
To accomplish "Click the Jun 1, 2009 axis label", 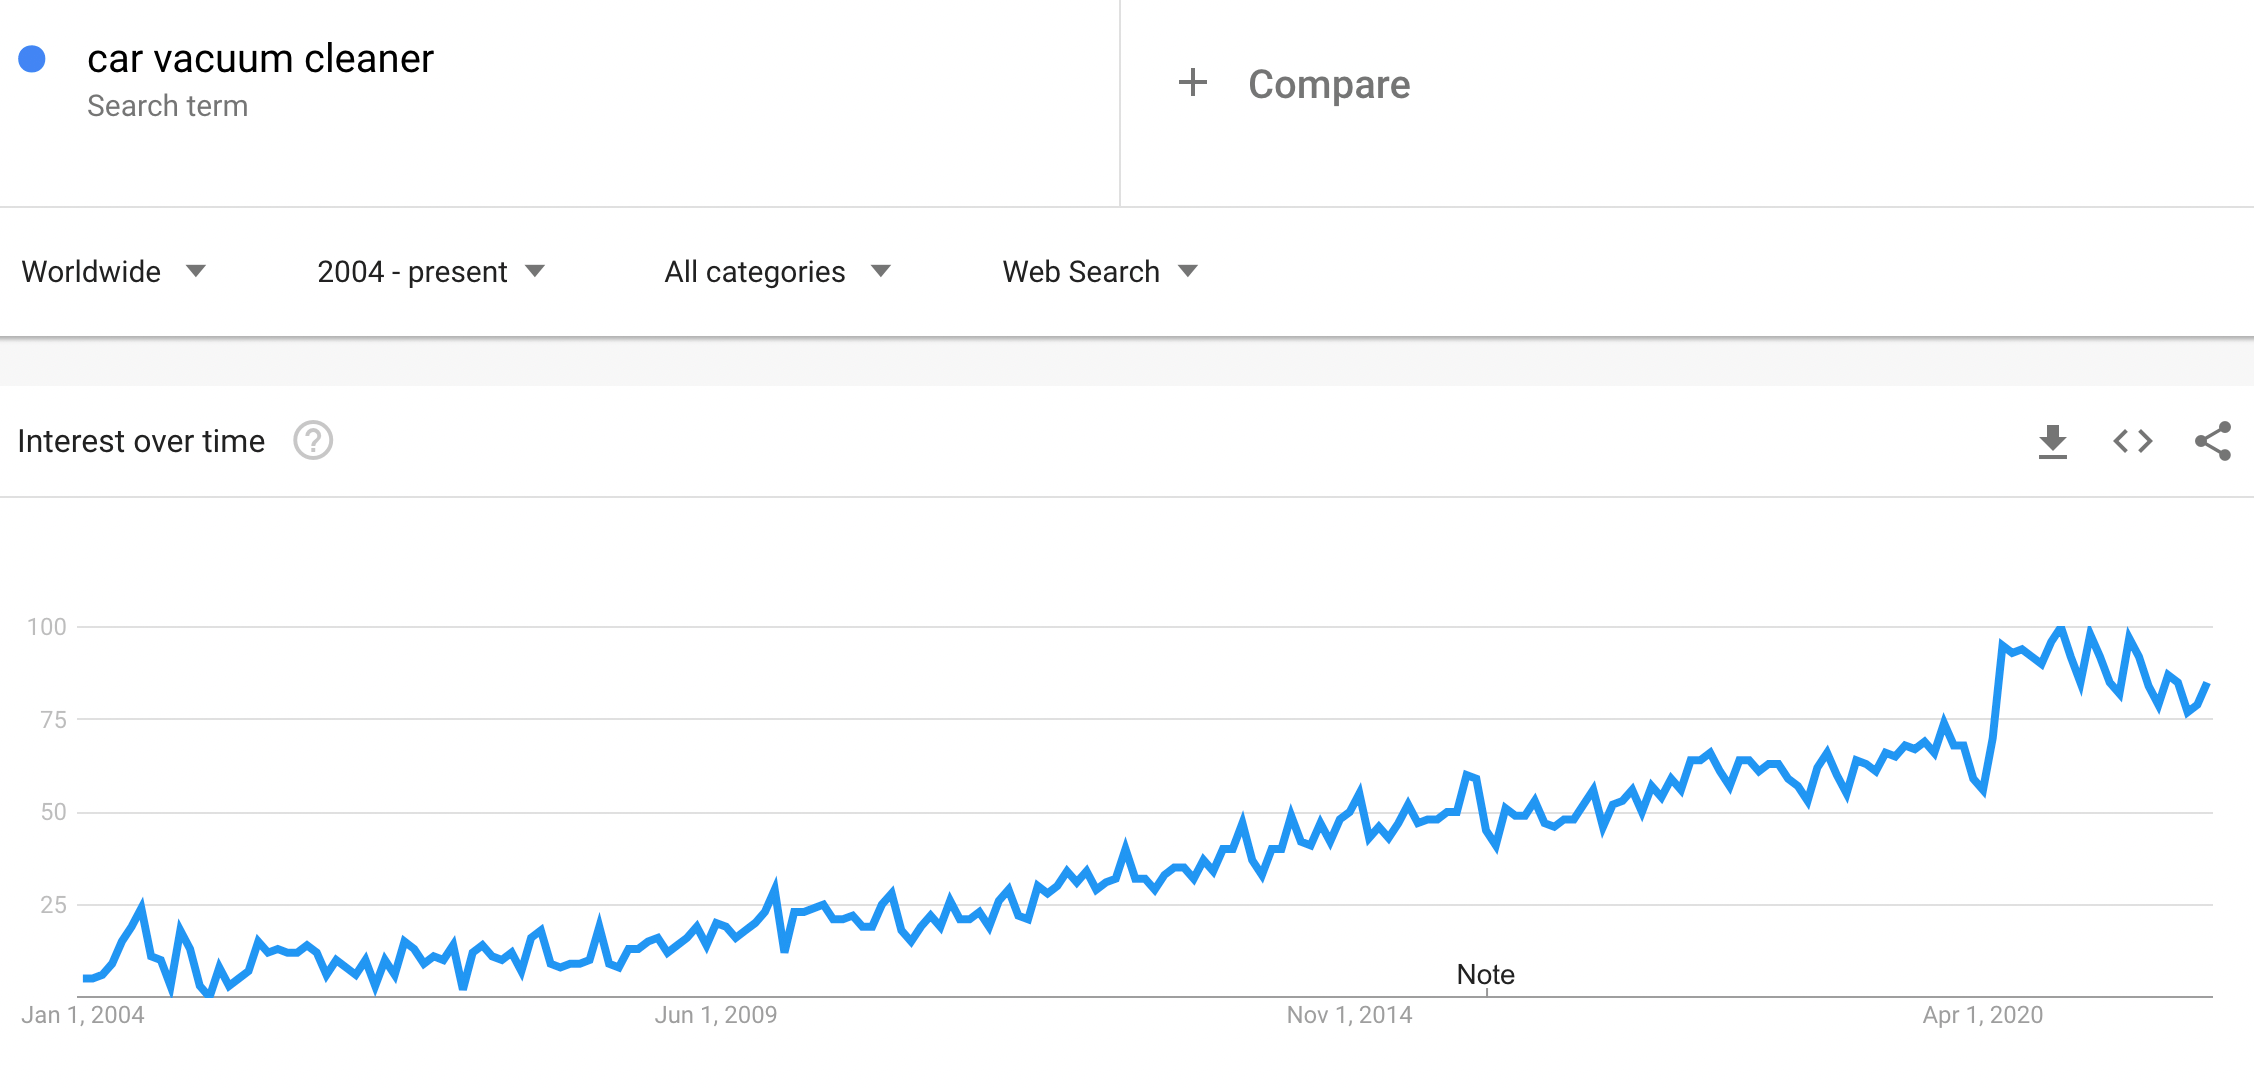I will [x=715, y=1015].
